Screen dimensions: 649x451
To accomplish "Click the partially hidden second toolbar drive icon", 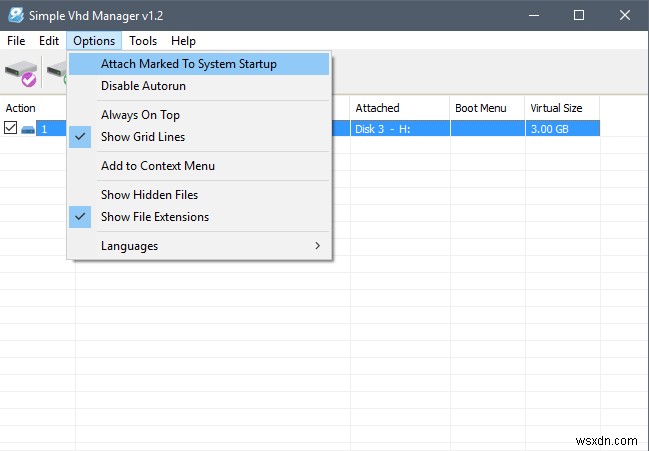I will pos(56,73).
